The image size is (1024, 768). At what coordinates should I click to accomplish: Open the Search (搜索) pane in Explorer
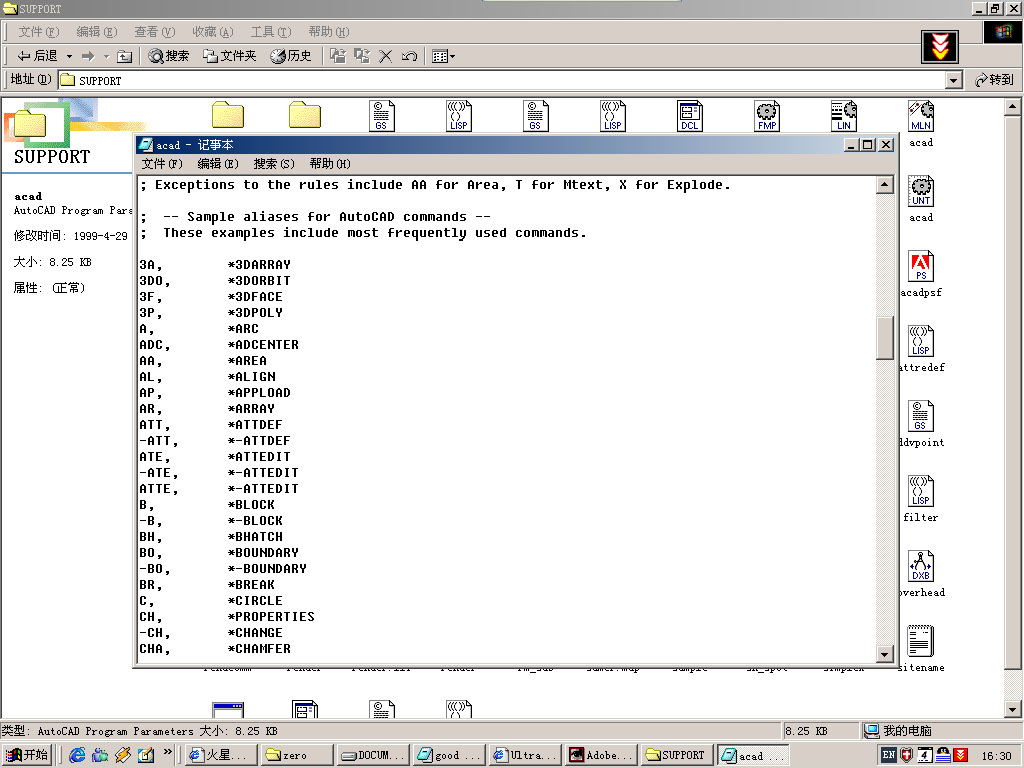click(168, 56)
